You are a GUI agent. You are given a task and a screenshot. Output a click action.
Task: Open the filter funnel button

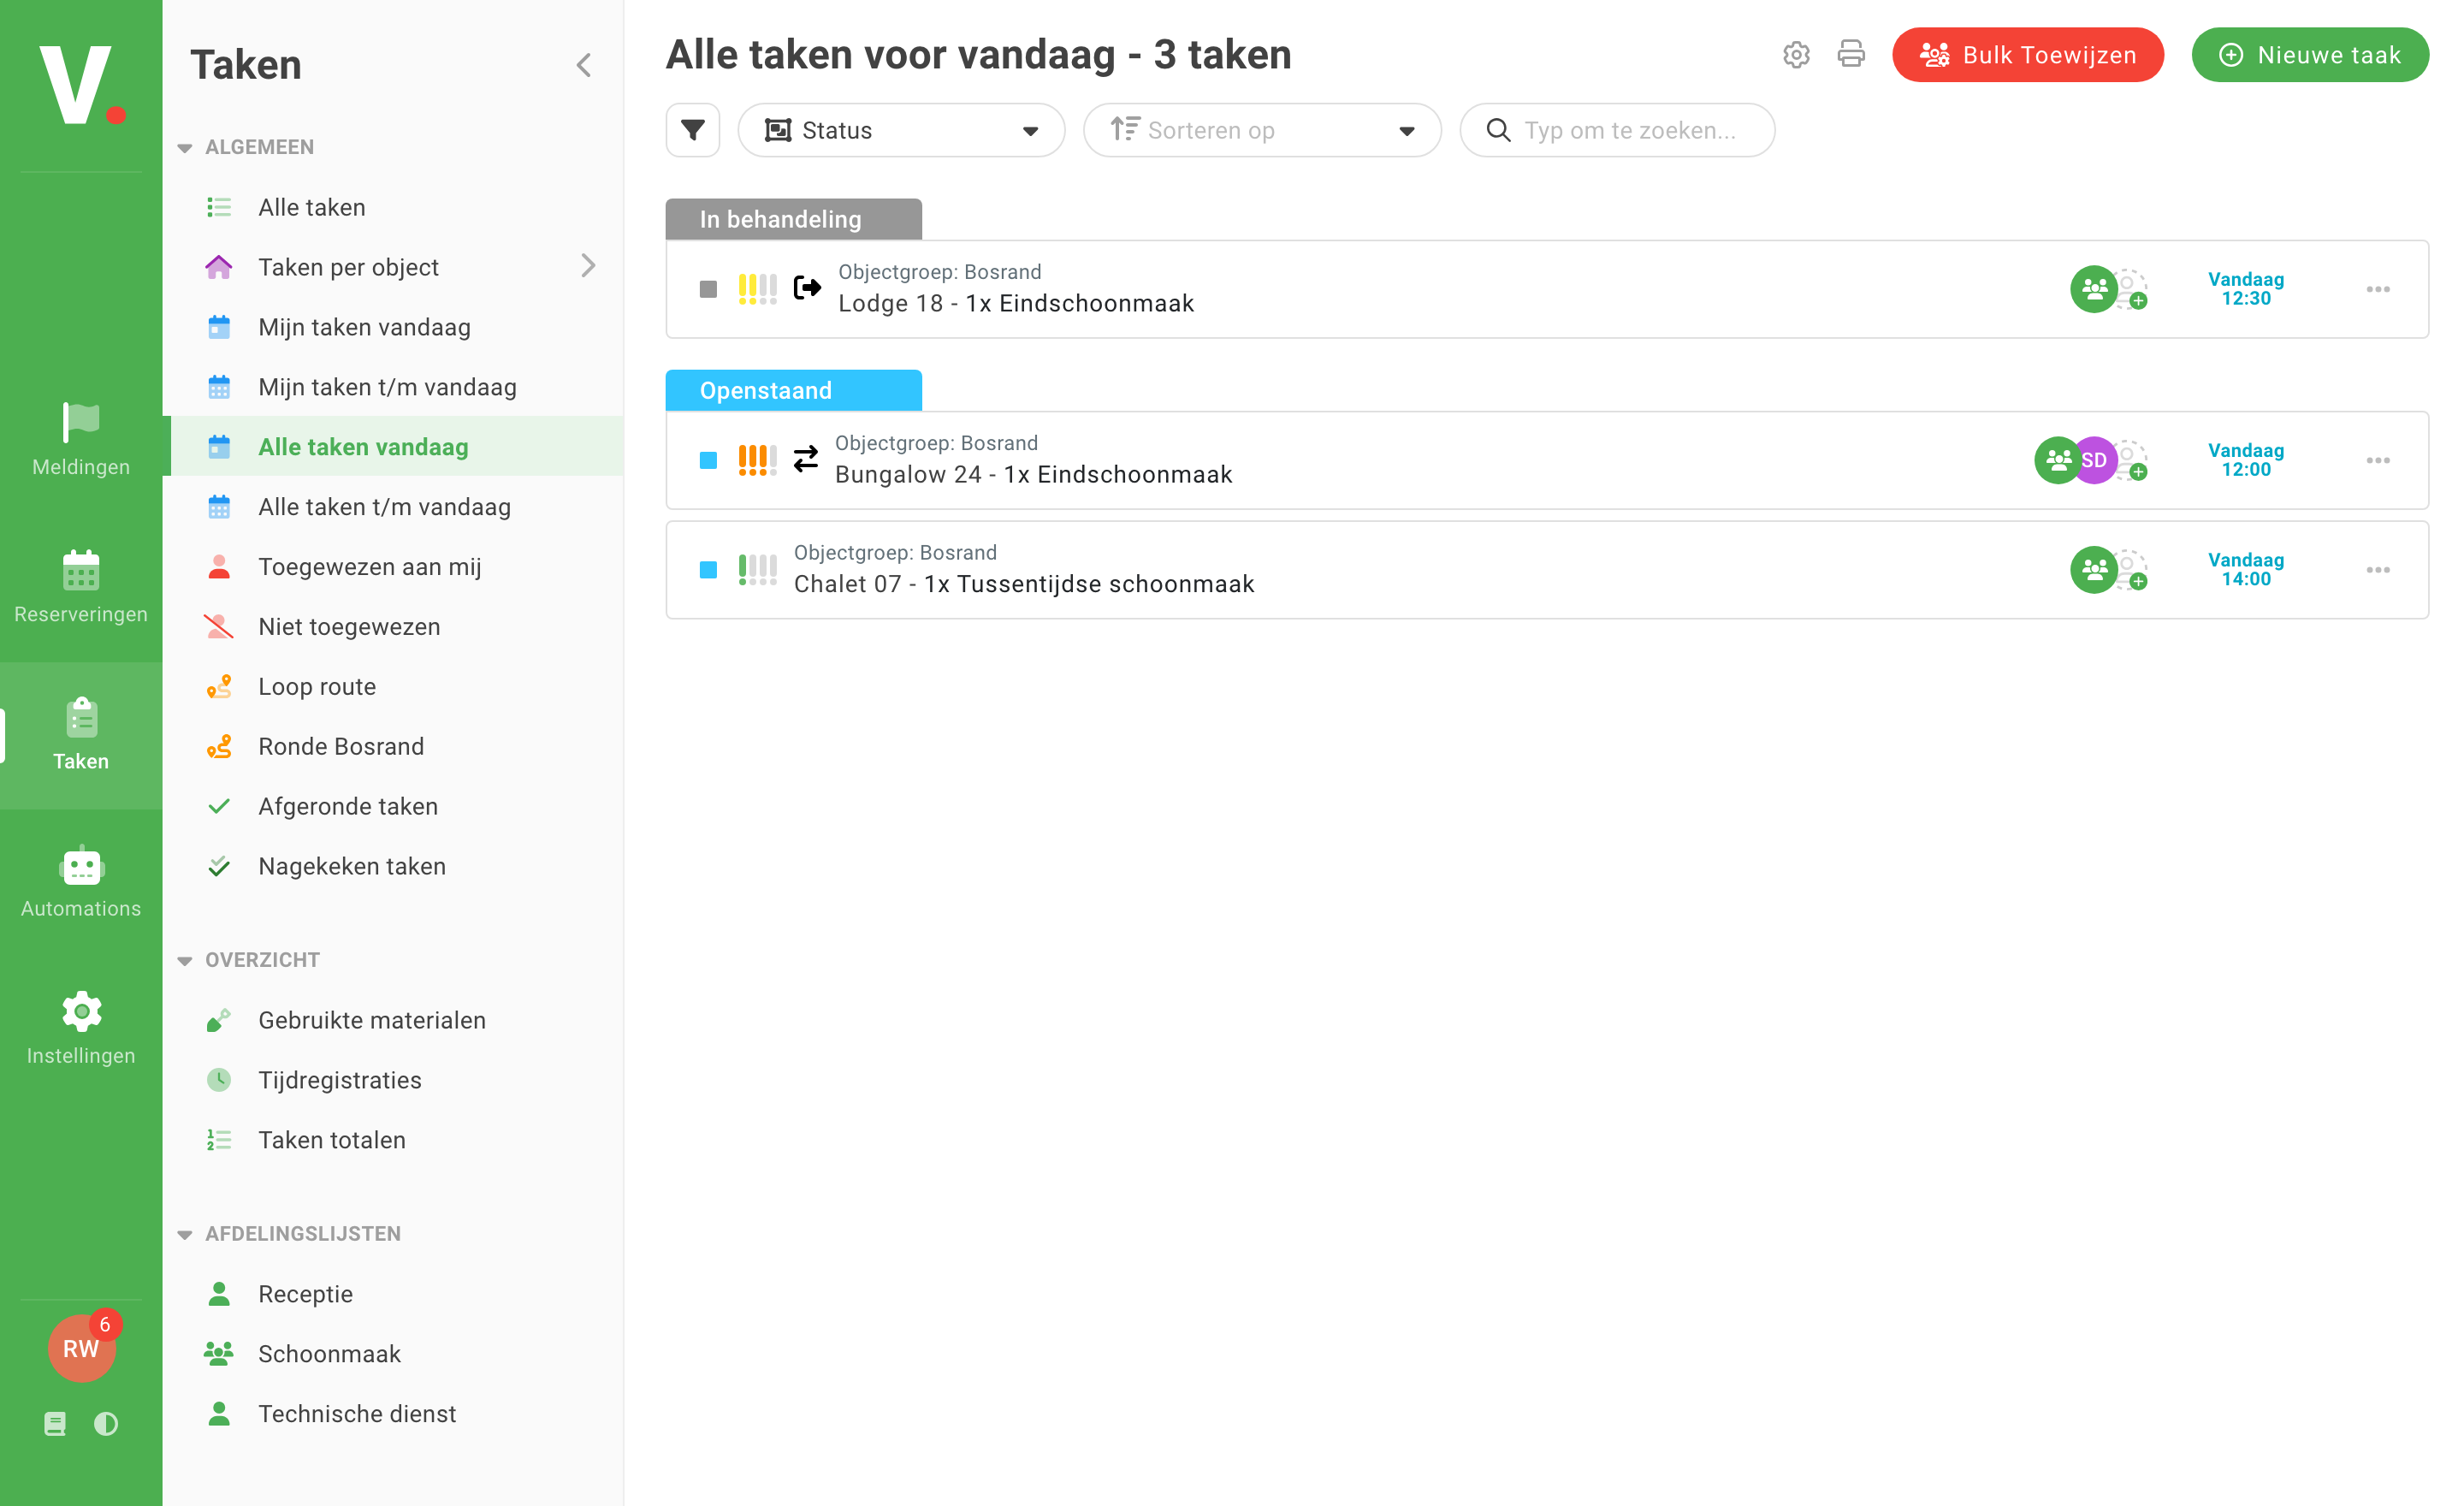point(693,130)
